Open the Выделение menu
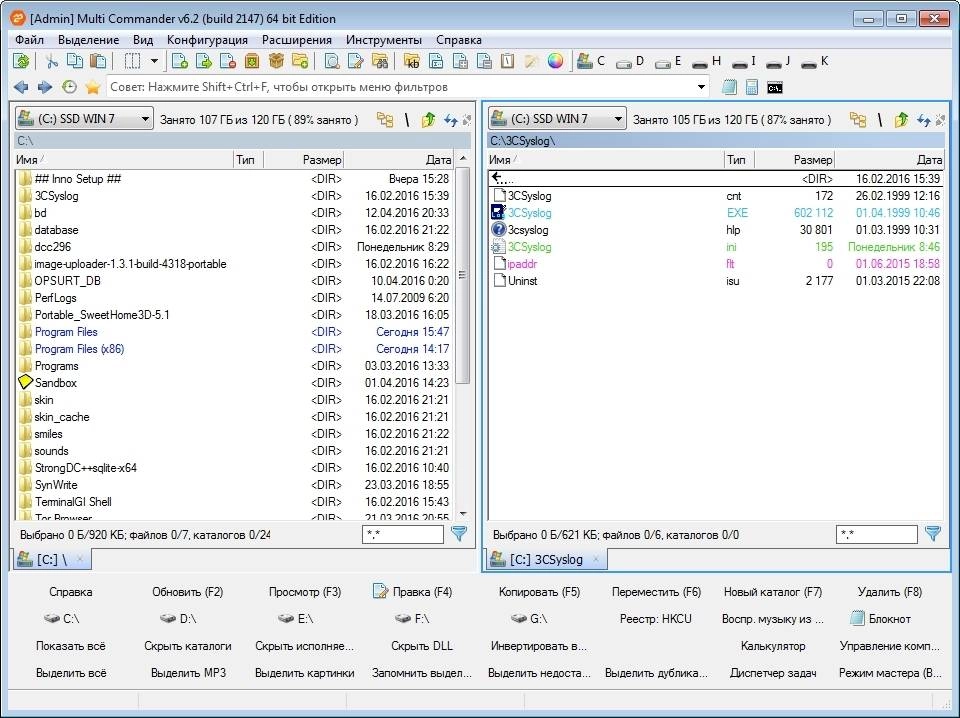This screenshot has width=960, height=718. 89,40
